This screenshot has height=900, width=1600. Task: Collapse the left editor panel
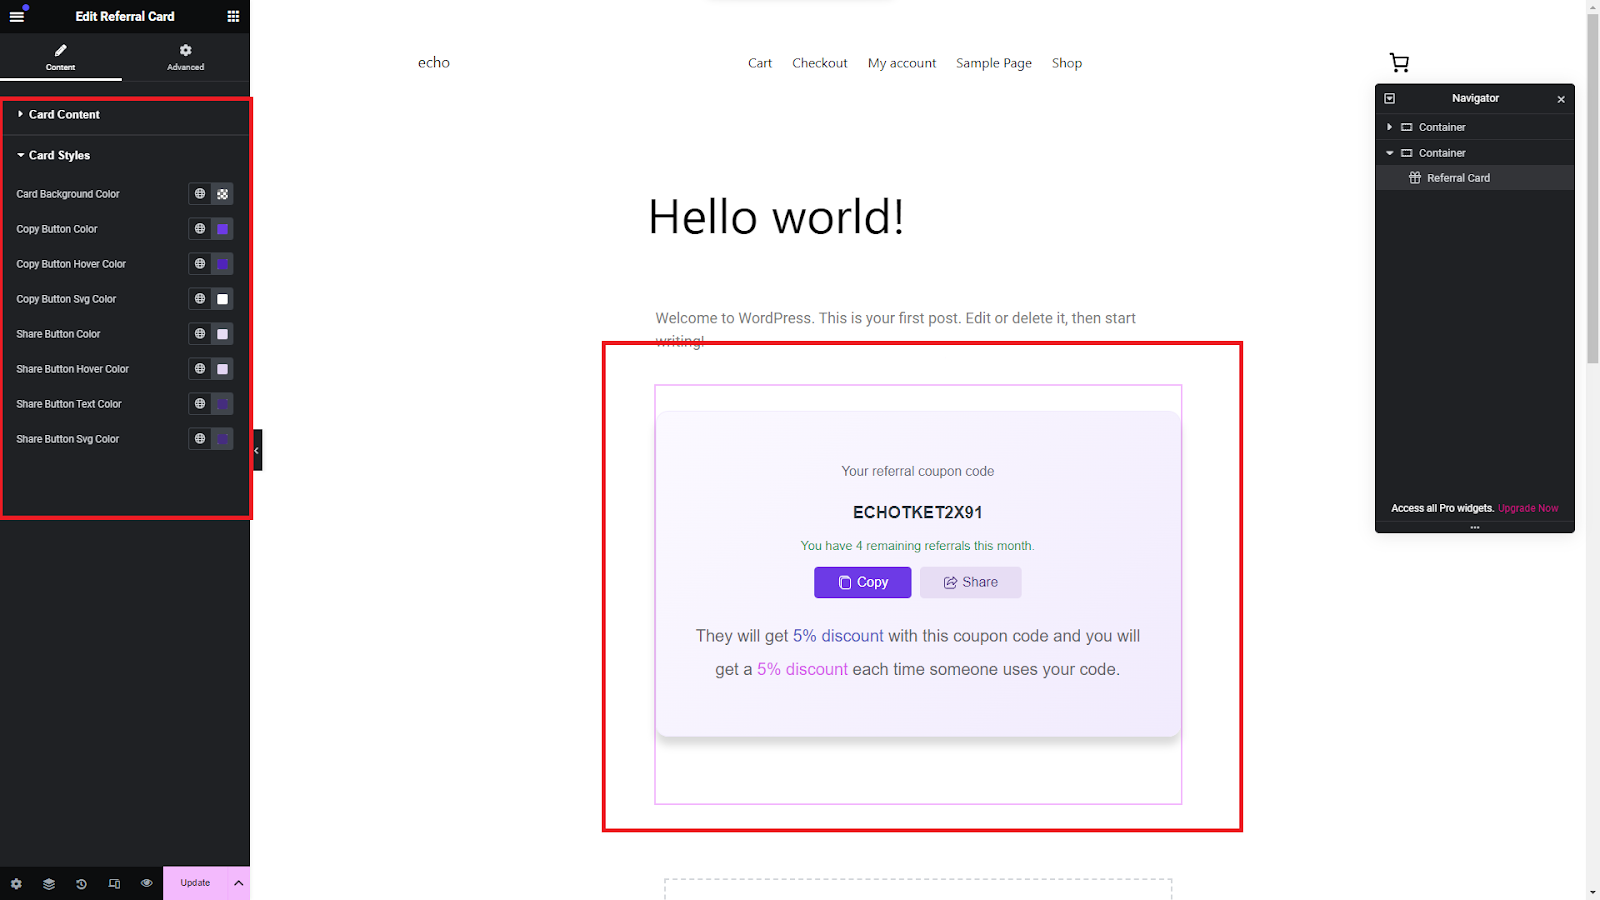pos(257,450)
